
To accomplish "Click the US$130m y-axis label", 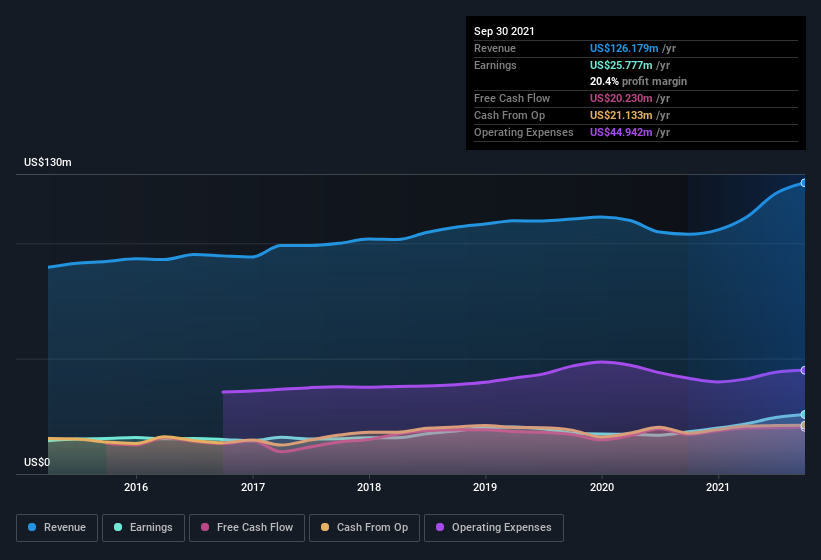I will click(48, 162).
